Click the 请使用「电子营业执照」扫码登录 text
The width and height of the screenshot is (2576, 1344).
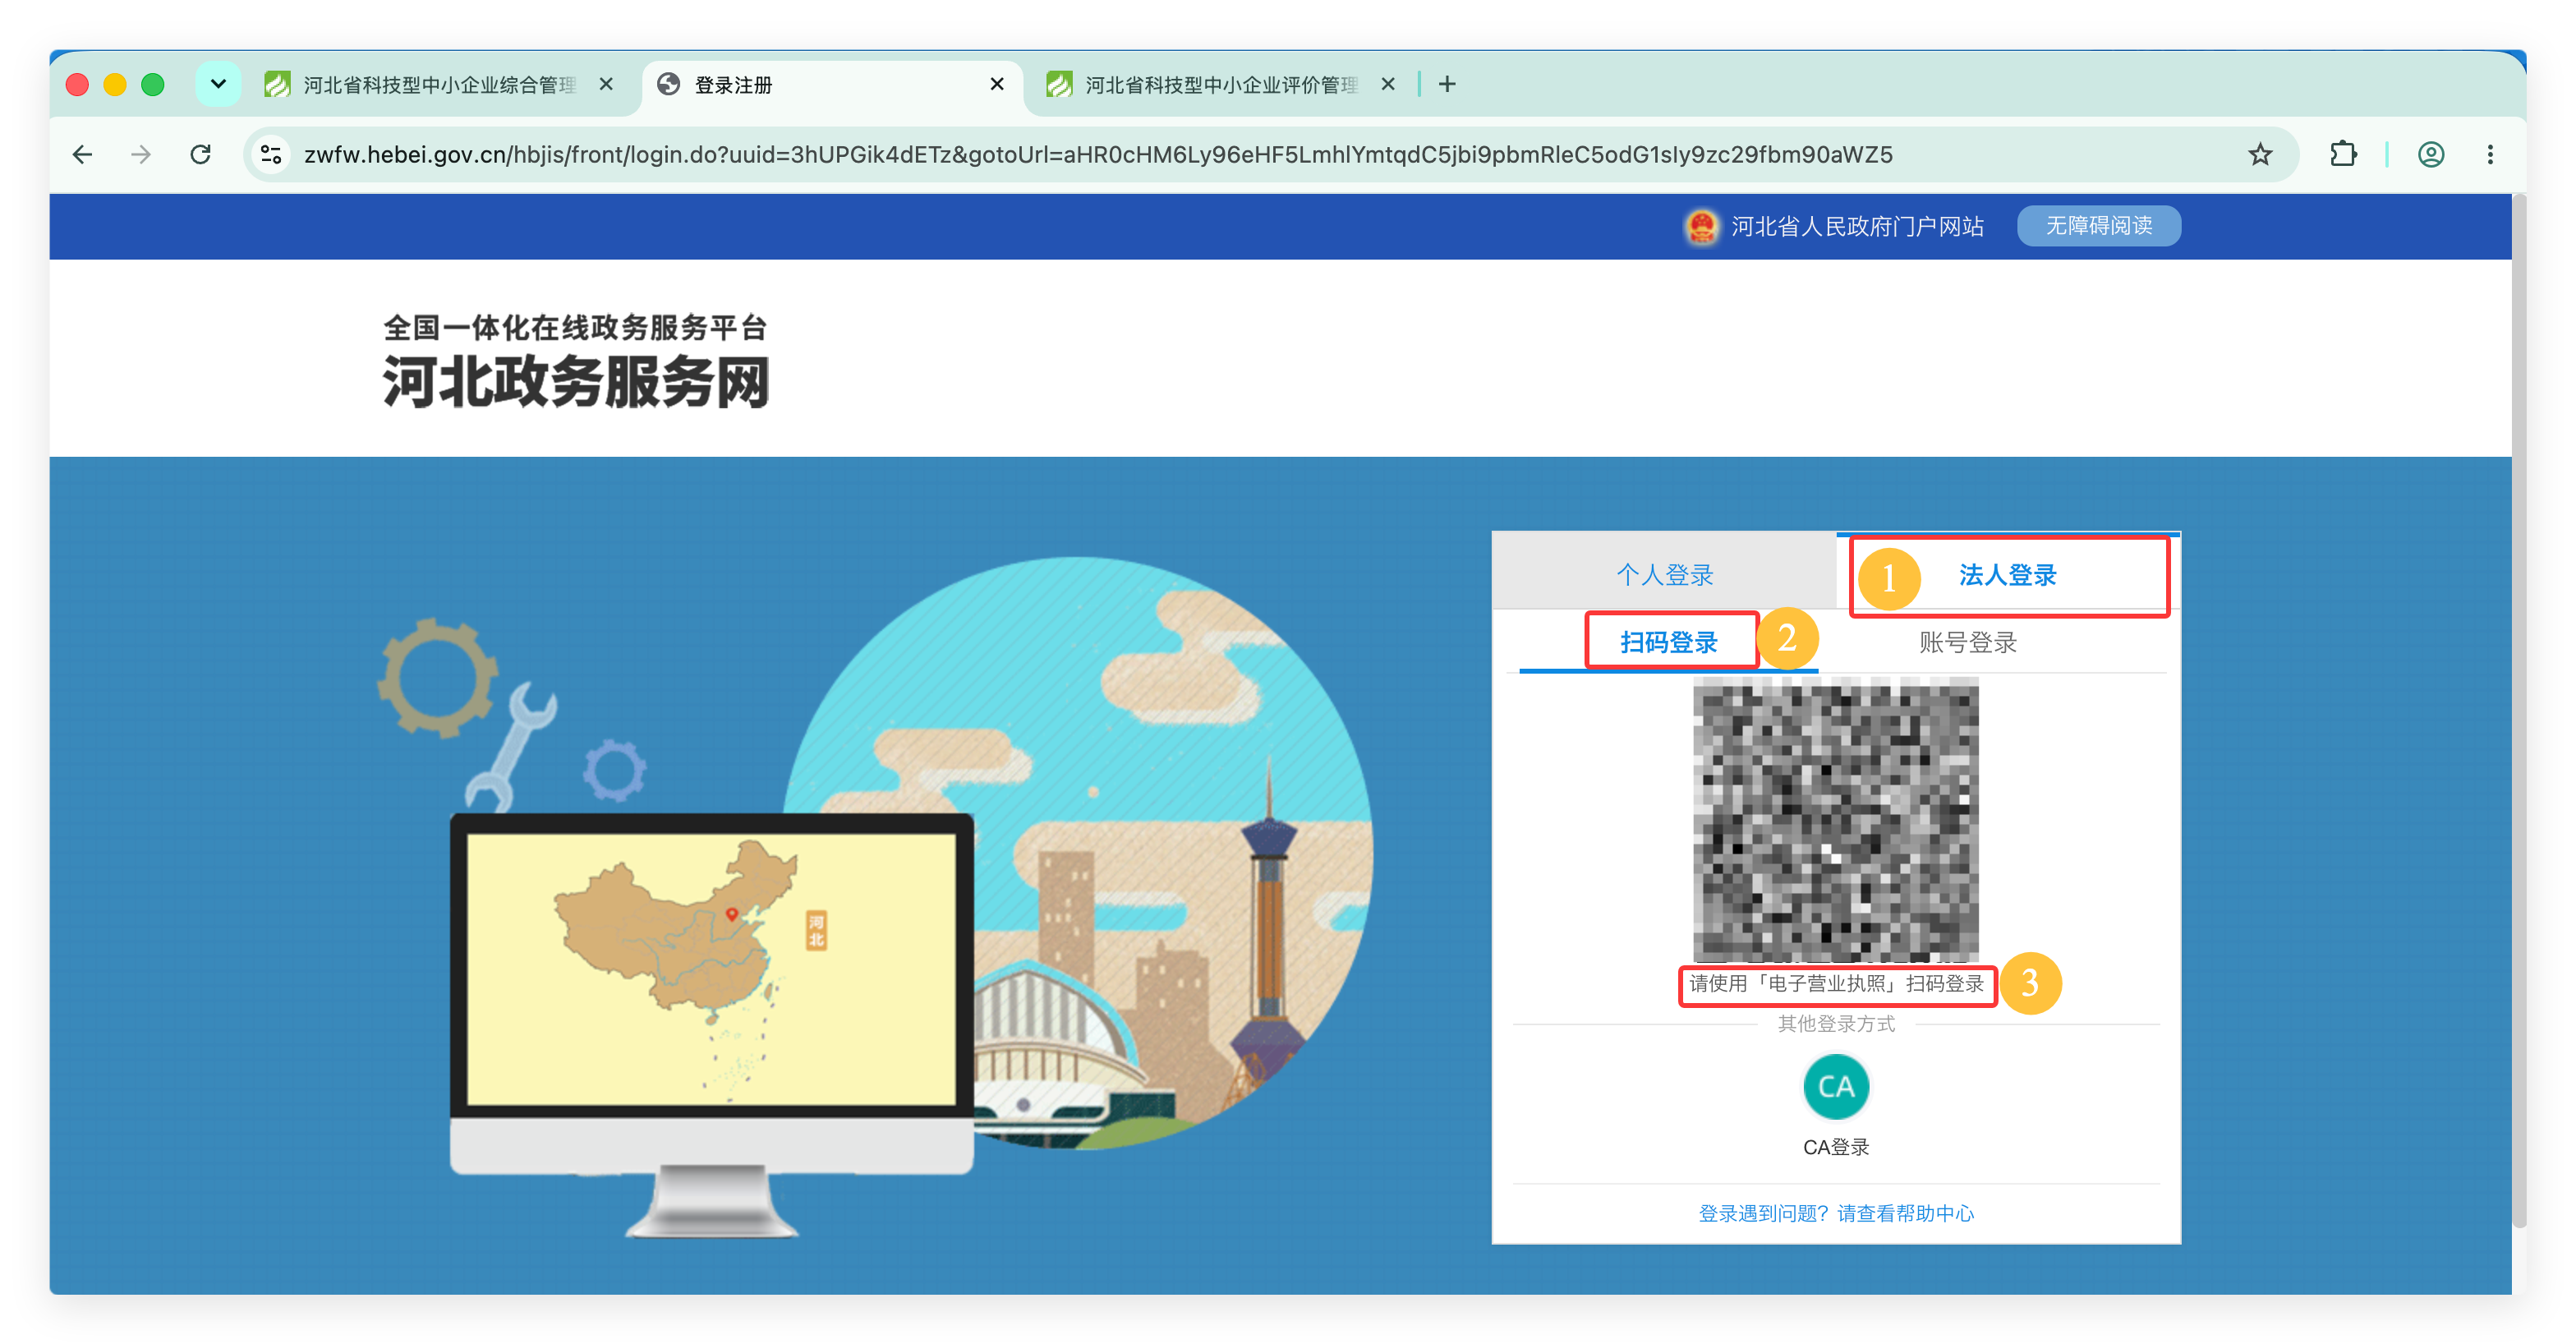point(1836,984)
